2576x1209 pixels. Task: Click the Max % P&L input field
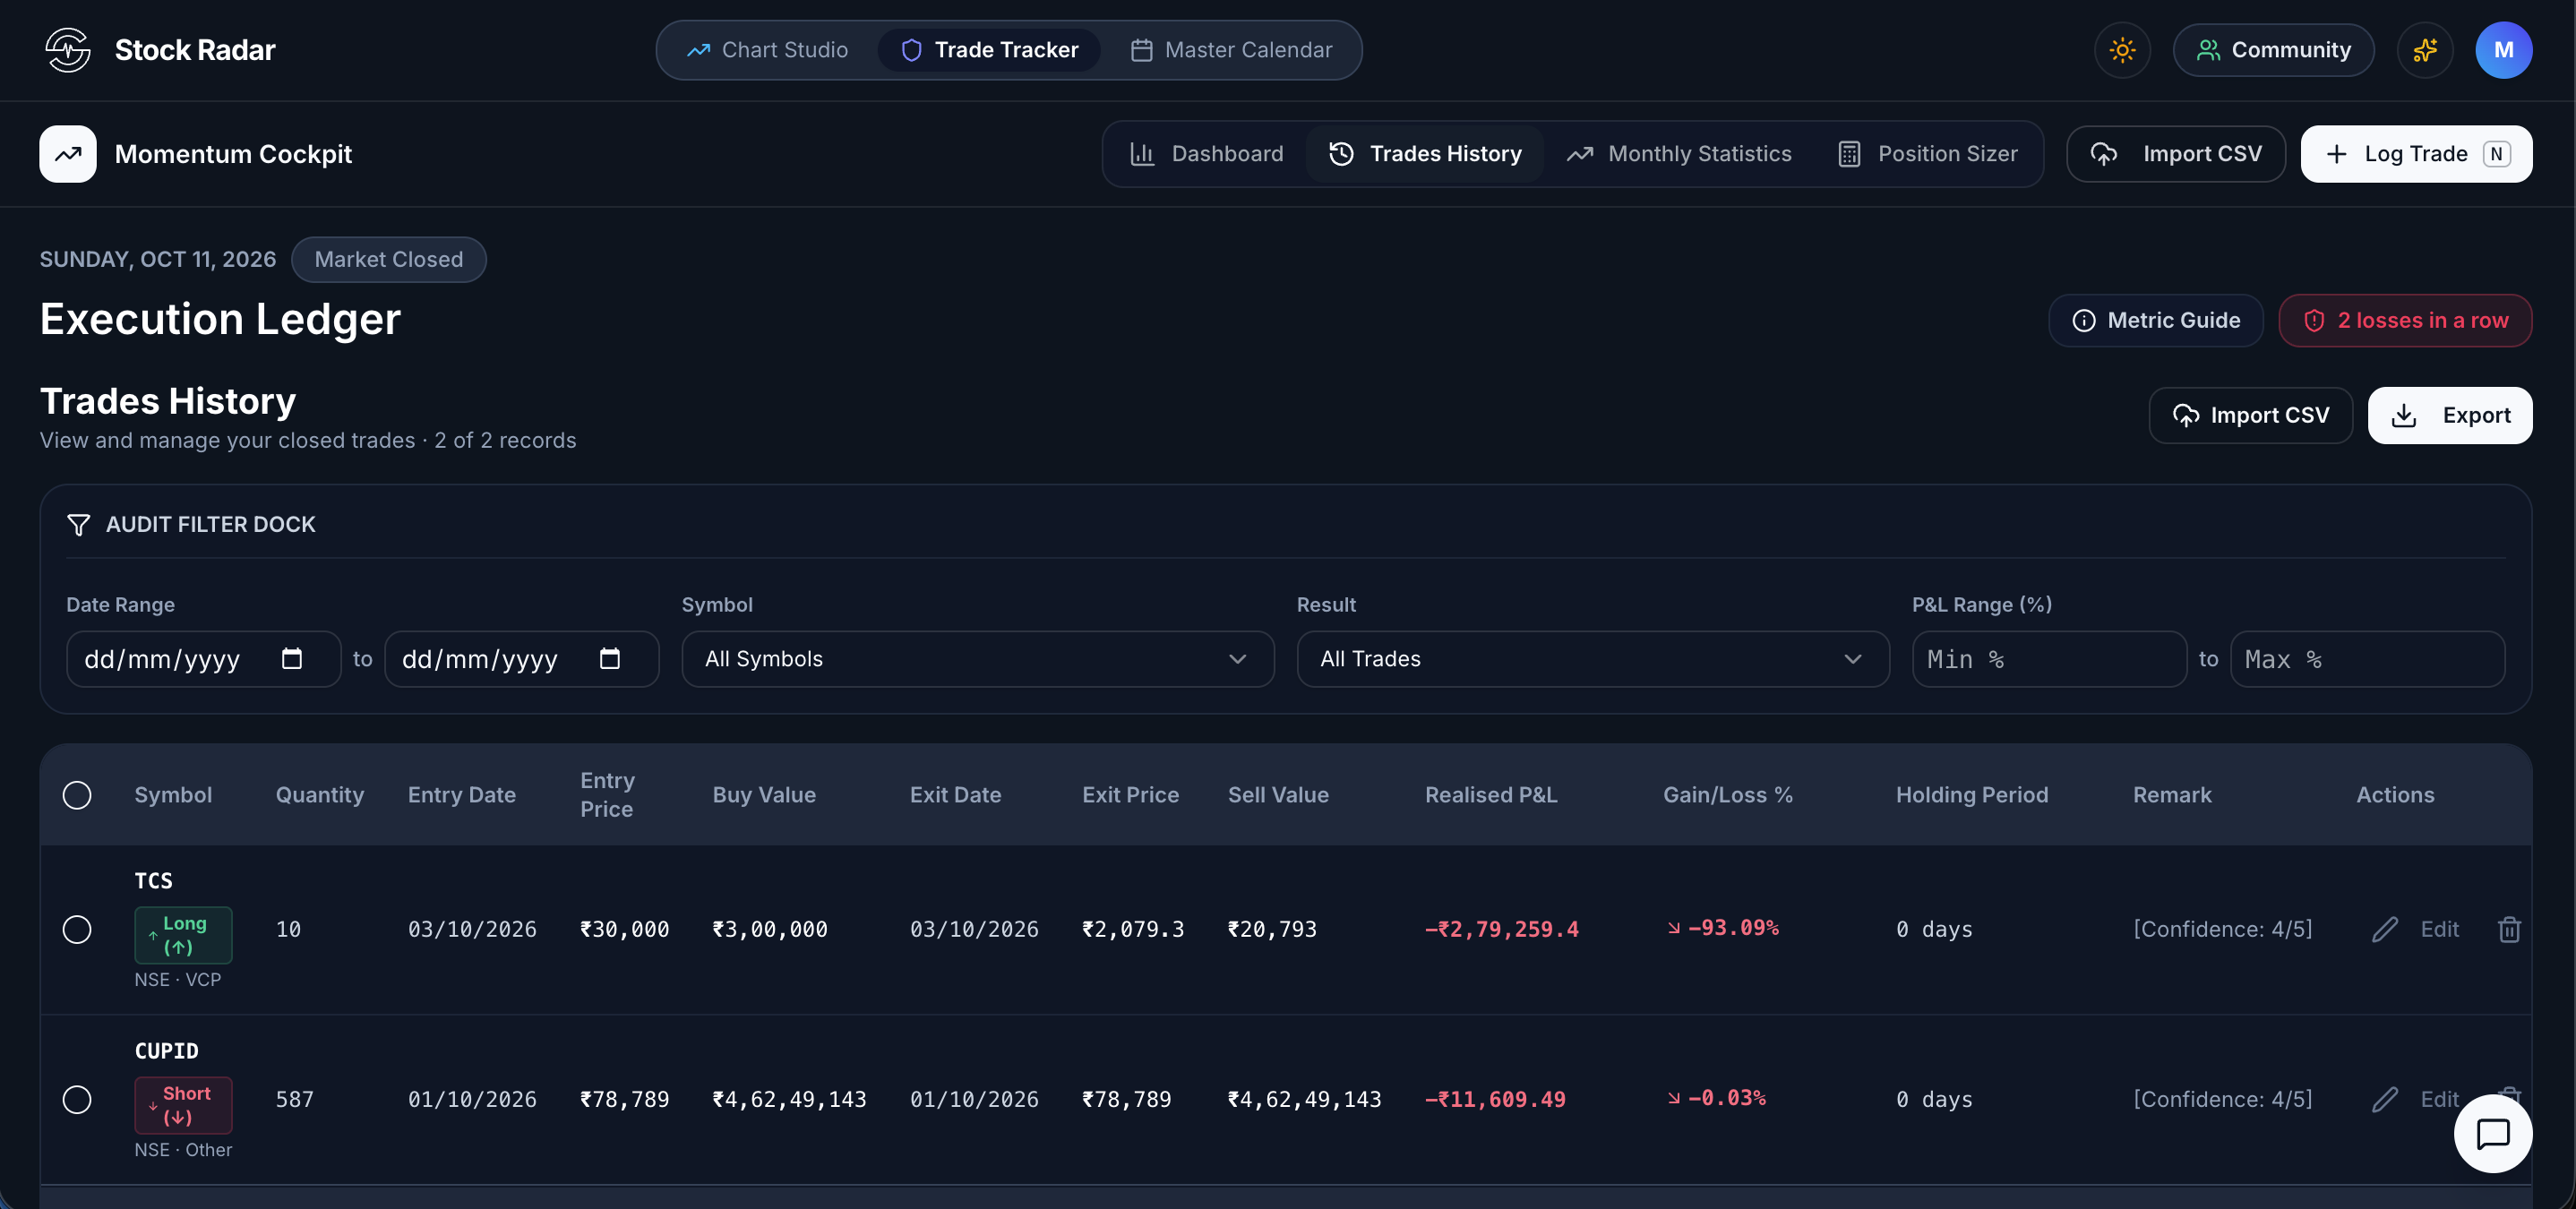[2367, 659]
